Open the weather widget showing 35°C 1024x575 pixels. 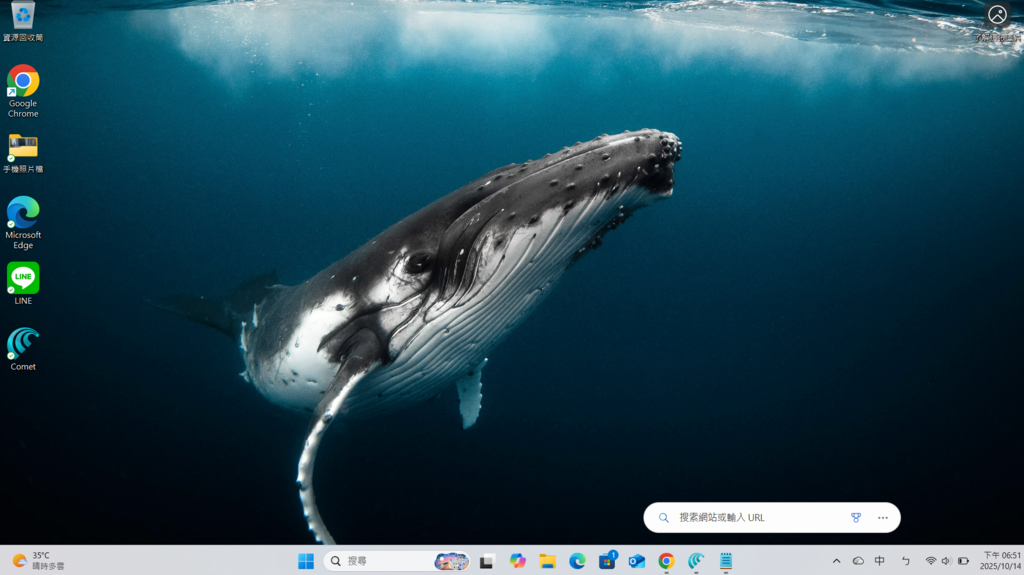[x=38, y=561]
